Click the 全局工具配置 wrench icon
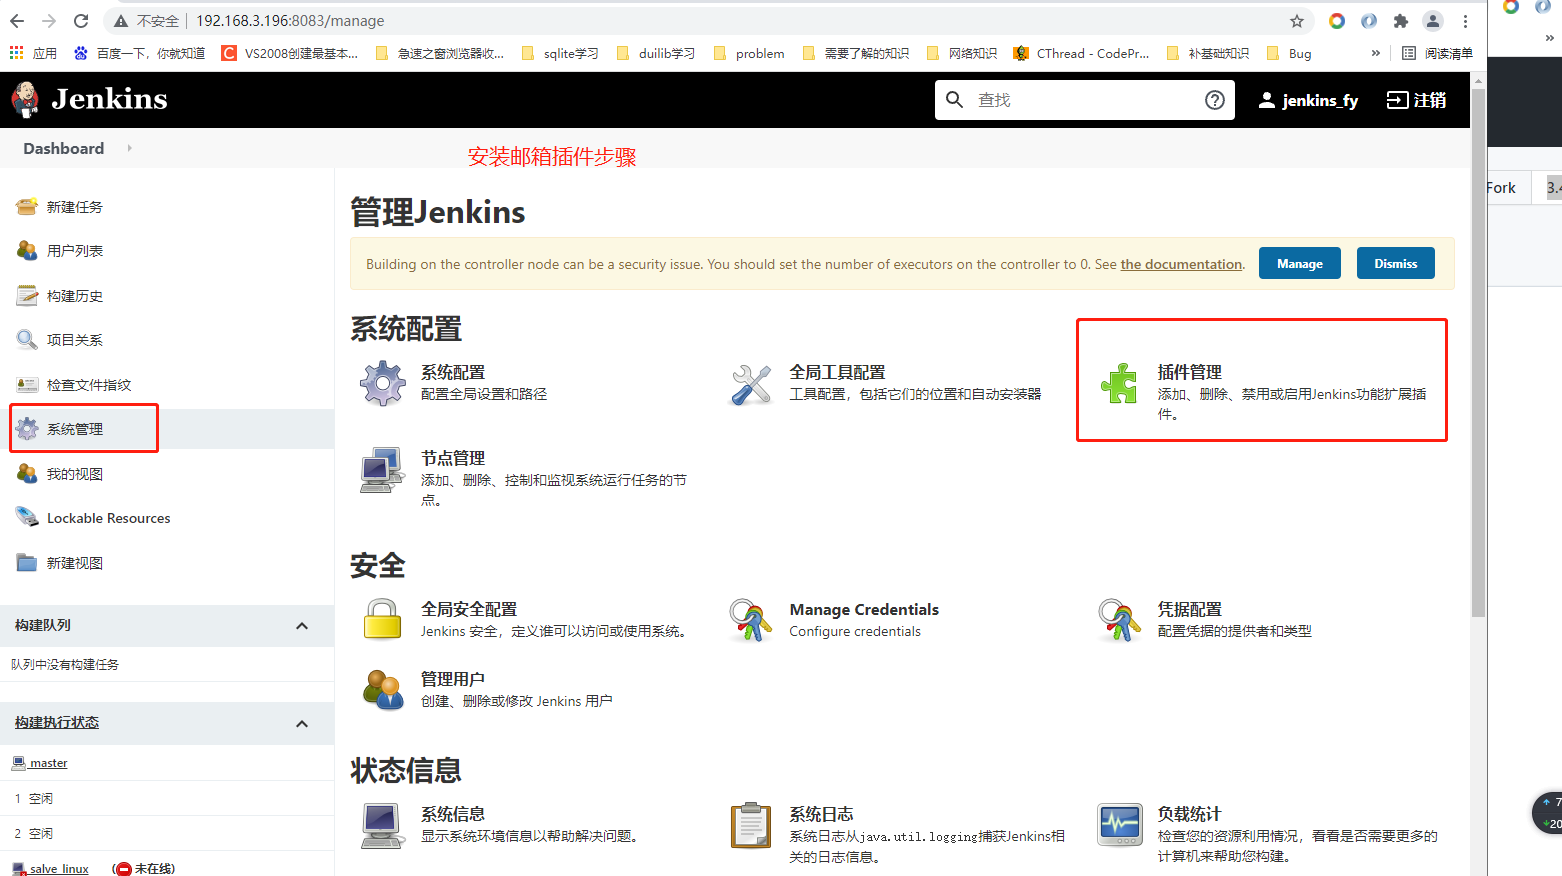 coord(751,384)
